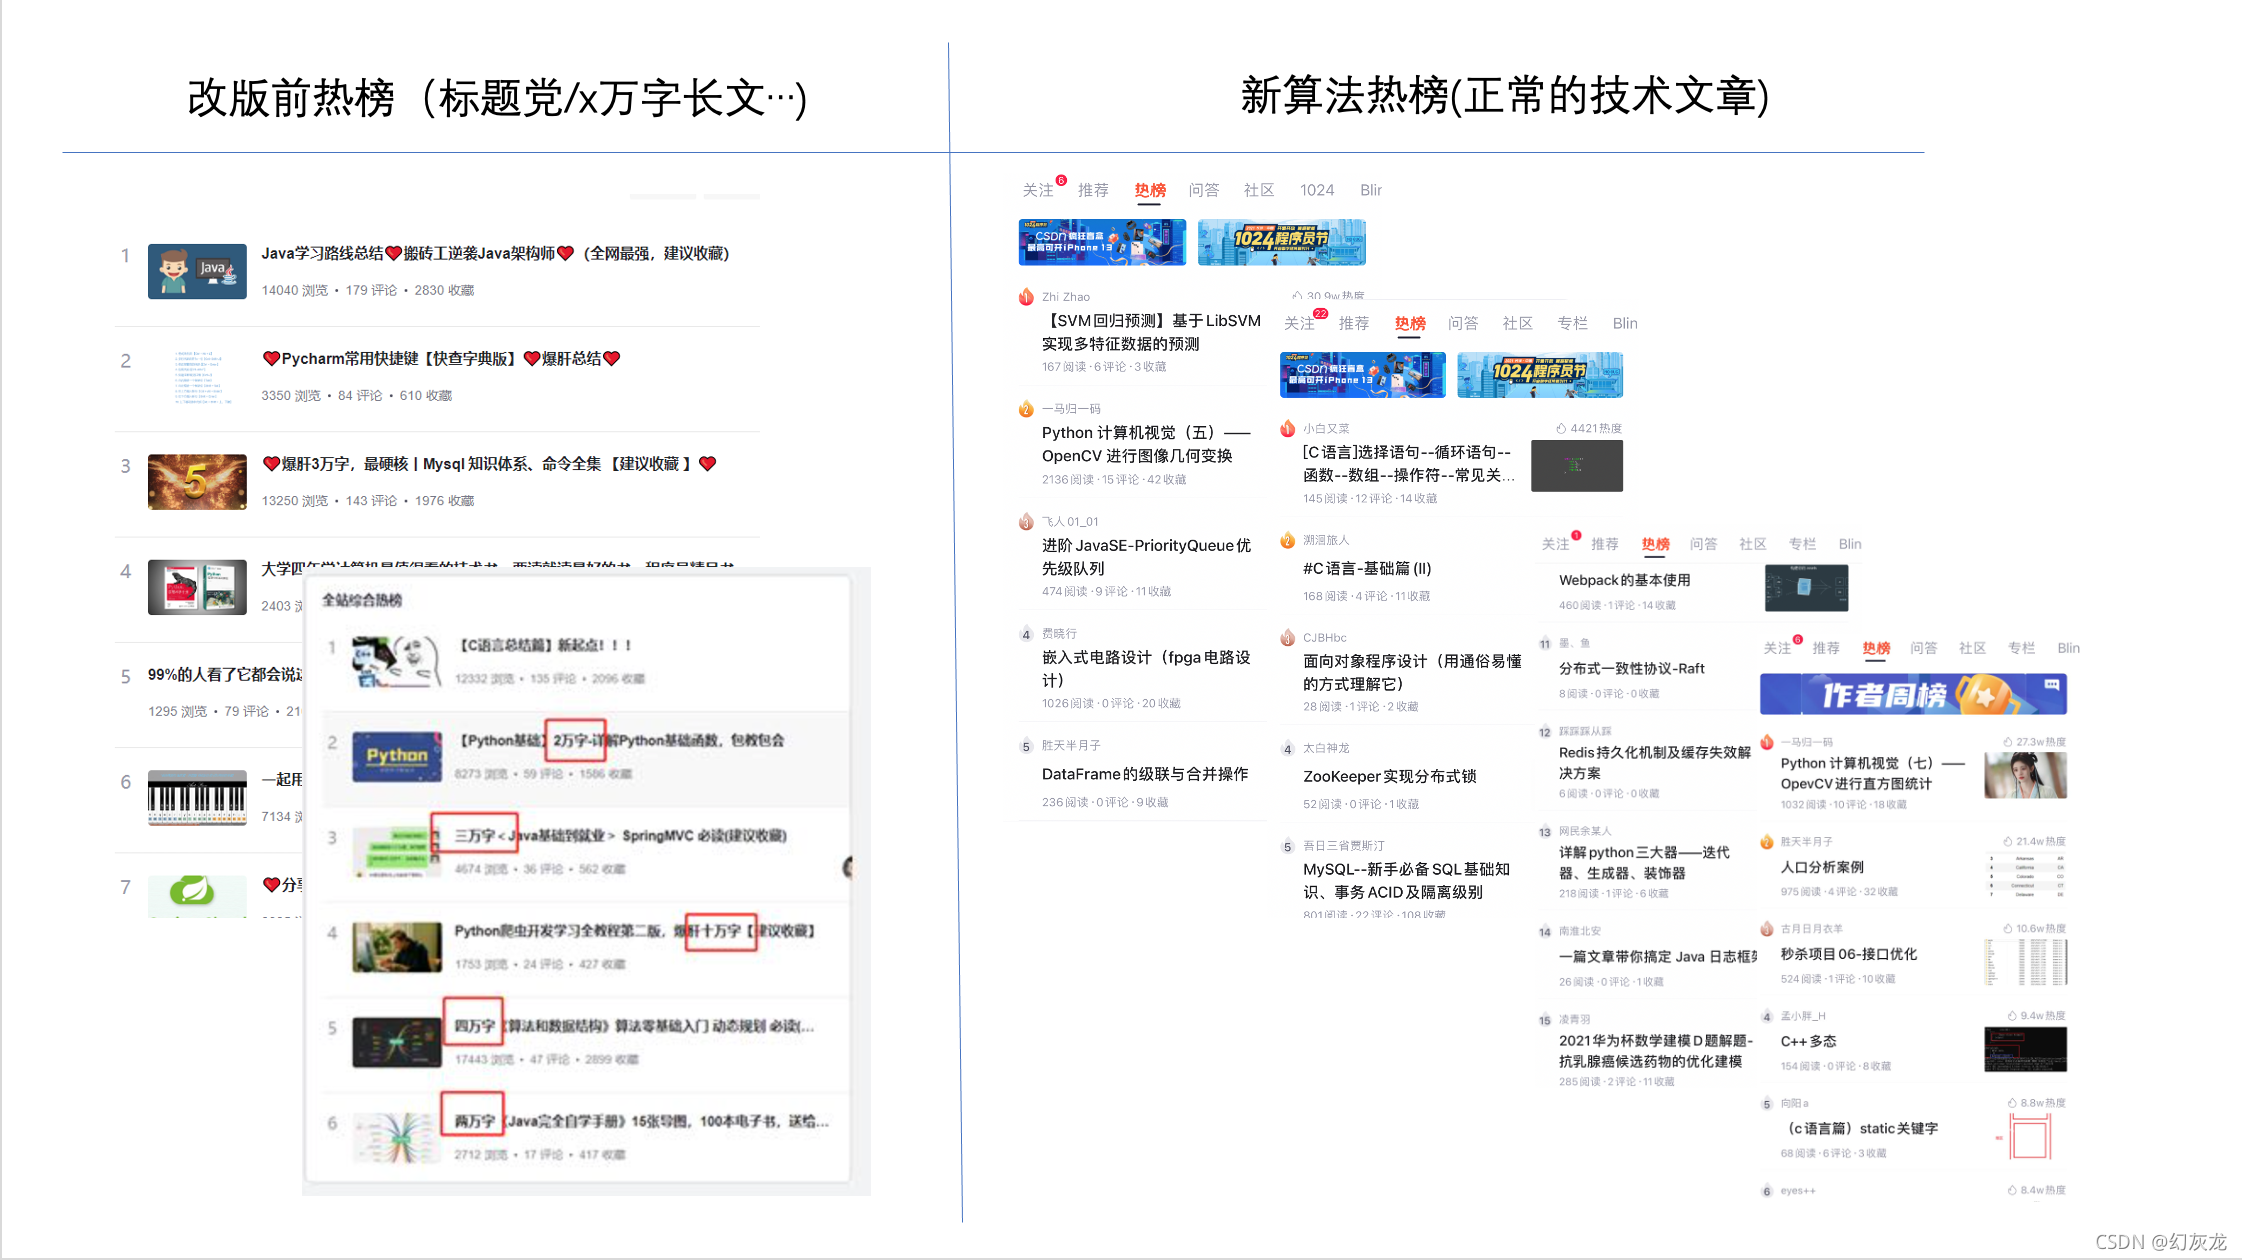This screenshot has height=1260, width=2242.
Task: Click the Python logo thumbnail
Action: pyautogui.click(x=397, y=757)
